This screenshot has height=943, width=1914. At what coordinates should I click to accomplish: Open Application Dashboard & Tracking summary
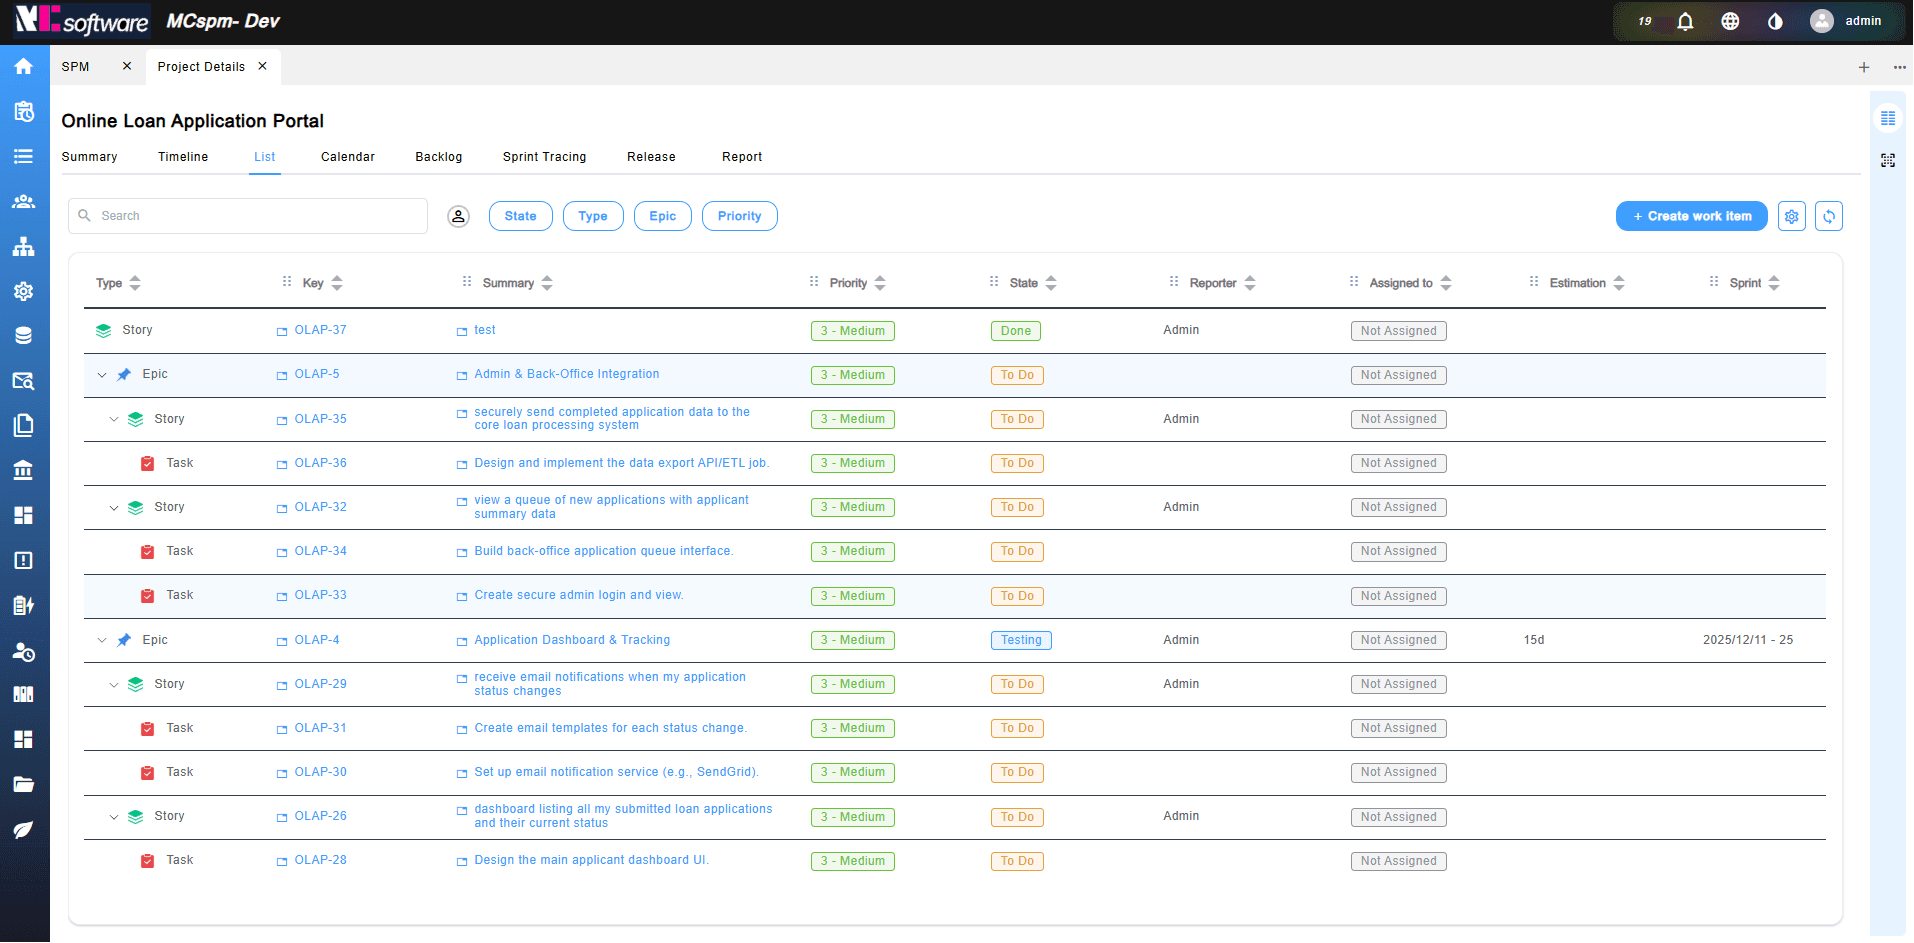[573, 640]
